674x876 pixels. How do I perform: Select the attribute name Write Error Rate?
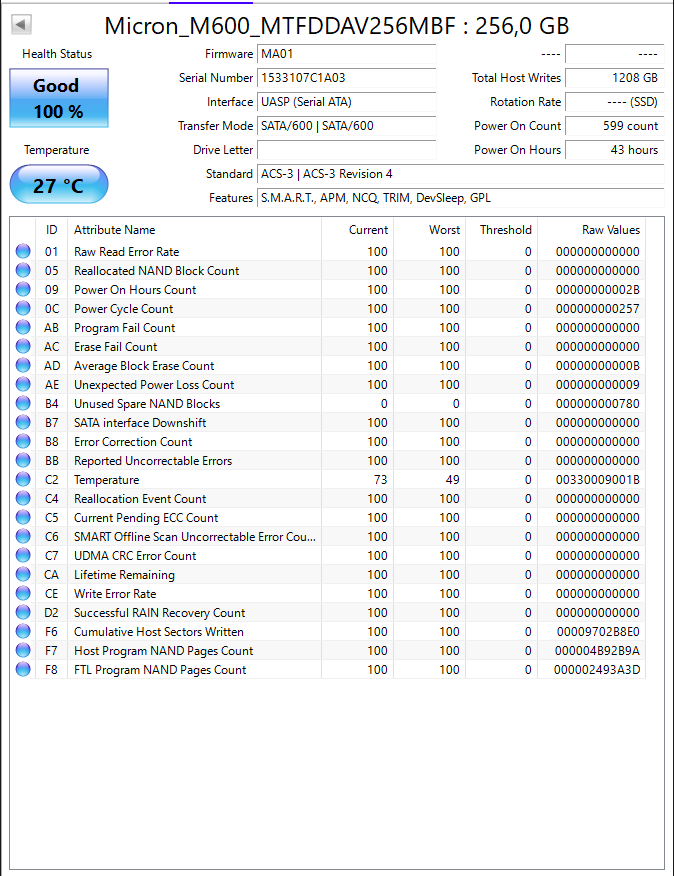point(115,594)
